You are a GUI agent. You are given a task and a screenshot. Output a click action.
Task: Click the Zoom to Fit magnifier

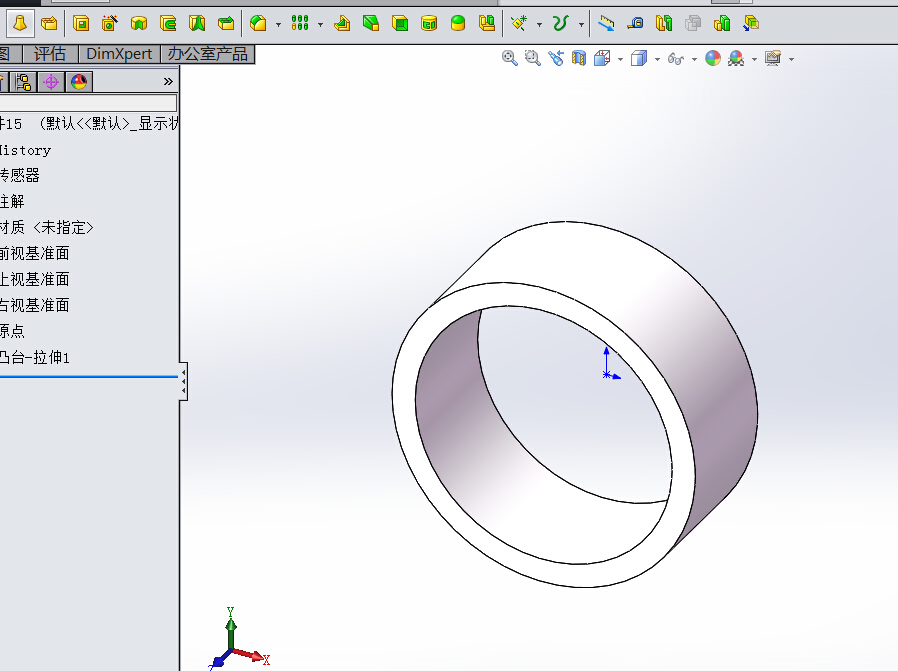tap(510, 58)
